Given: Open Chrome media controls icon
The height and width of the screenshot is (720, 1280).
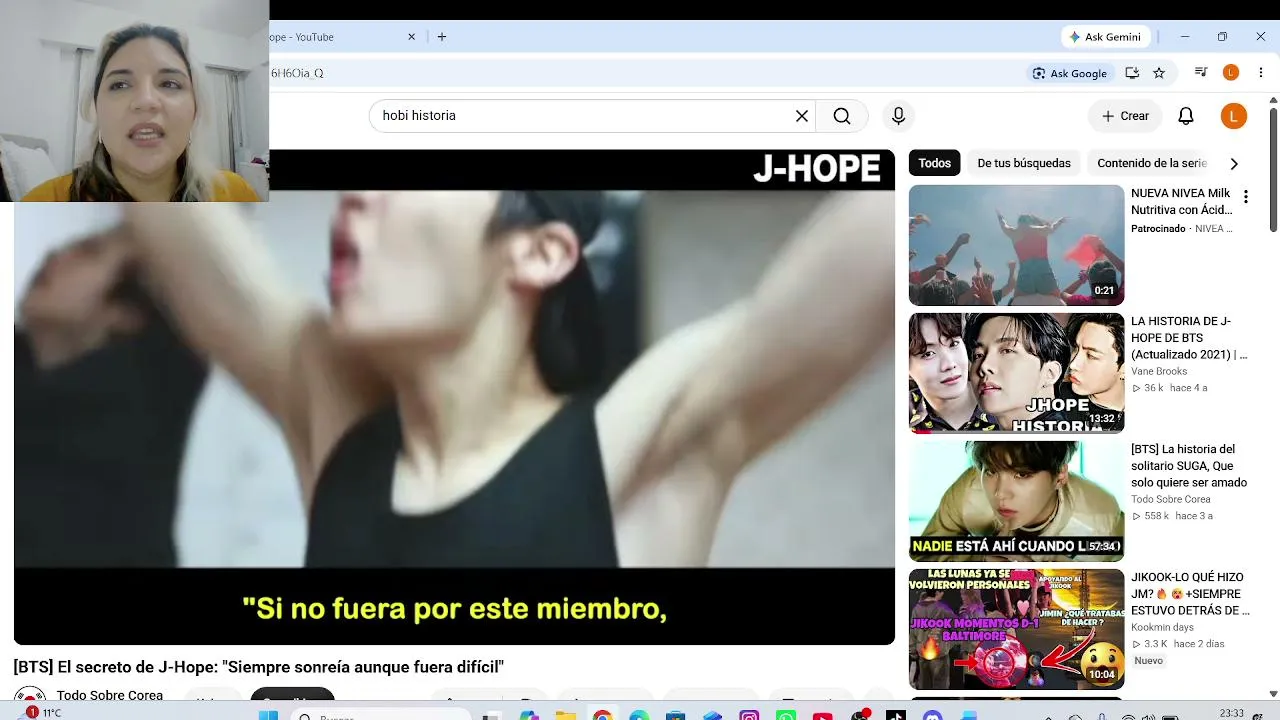Looking at the screenshot, I should (1201, 73).
